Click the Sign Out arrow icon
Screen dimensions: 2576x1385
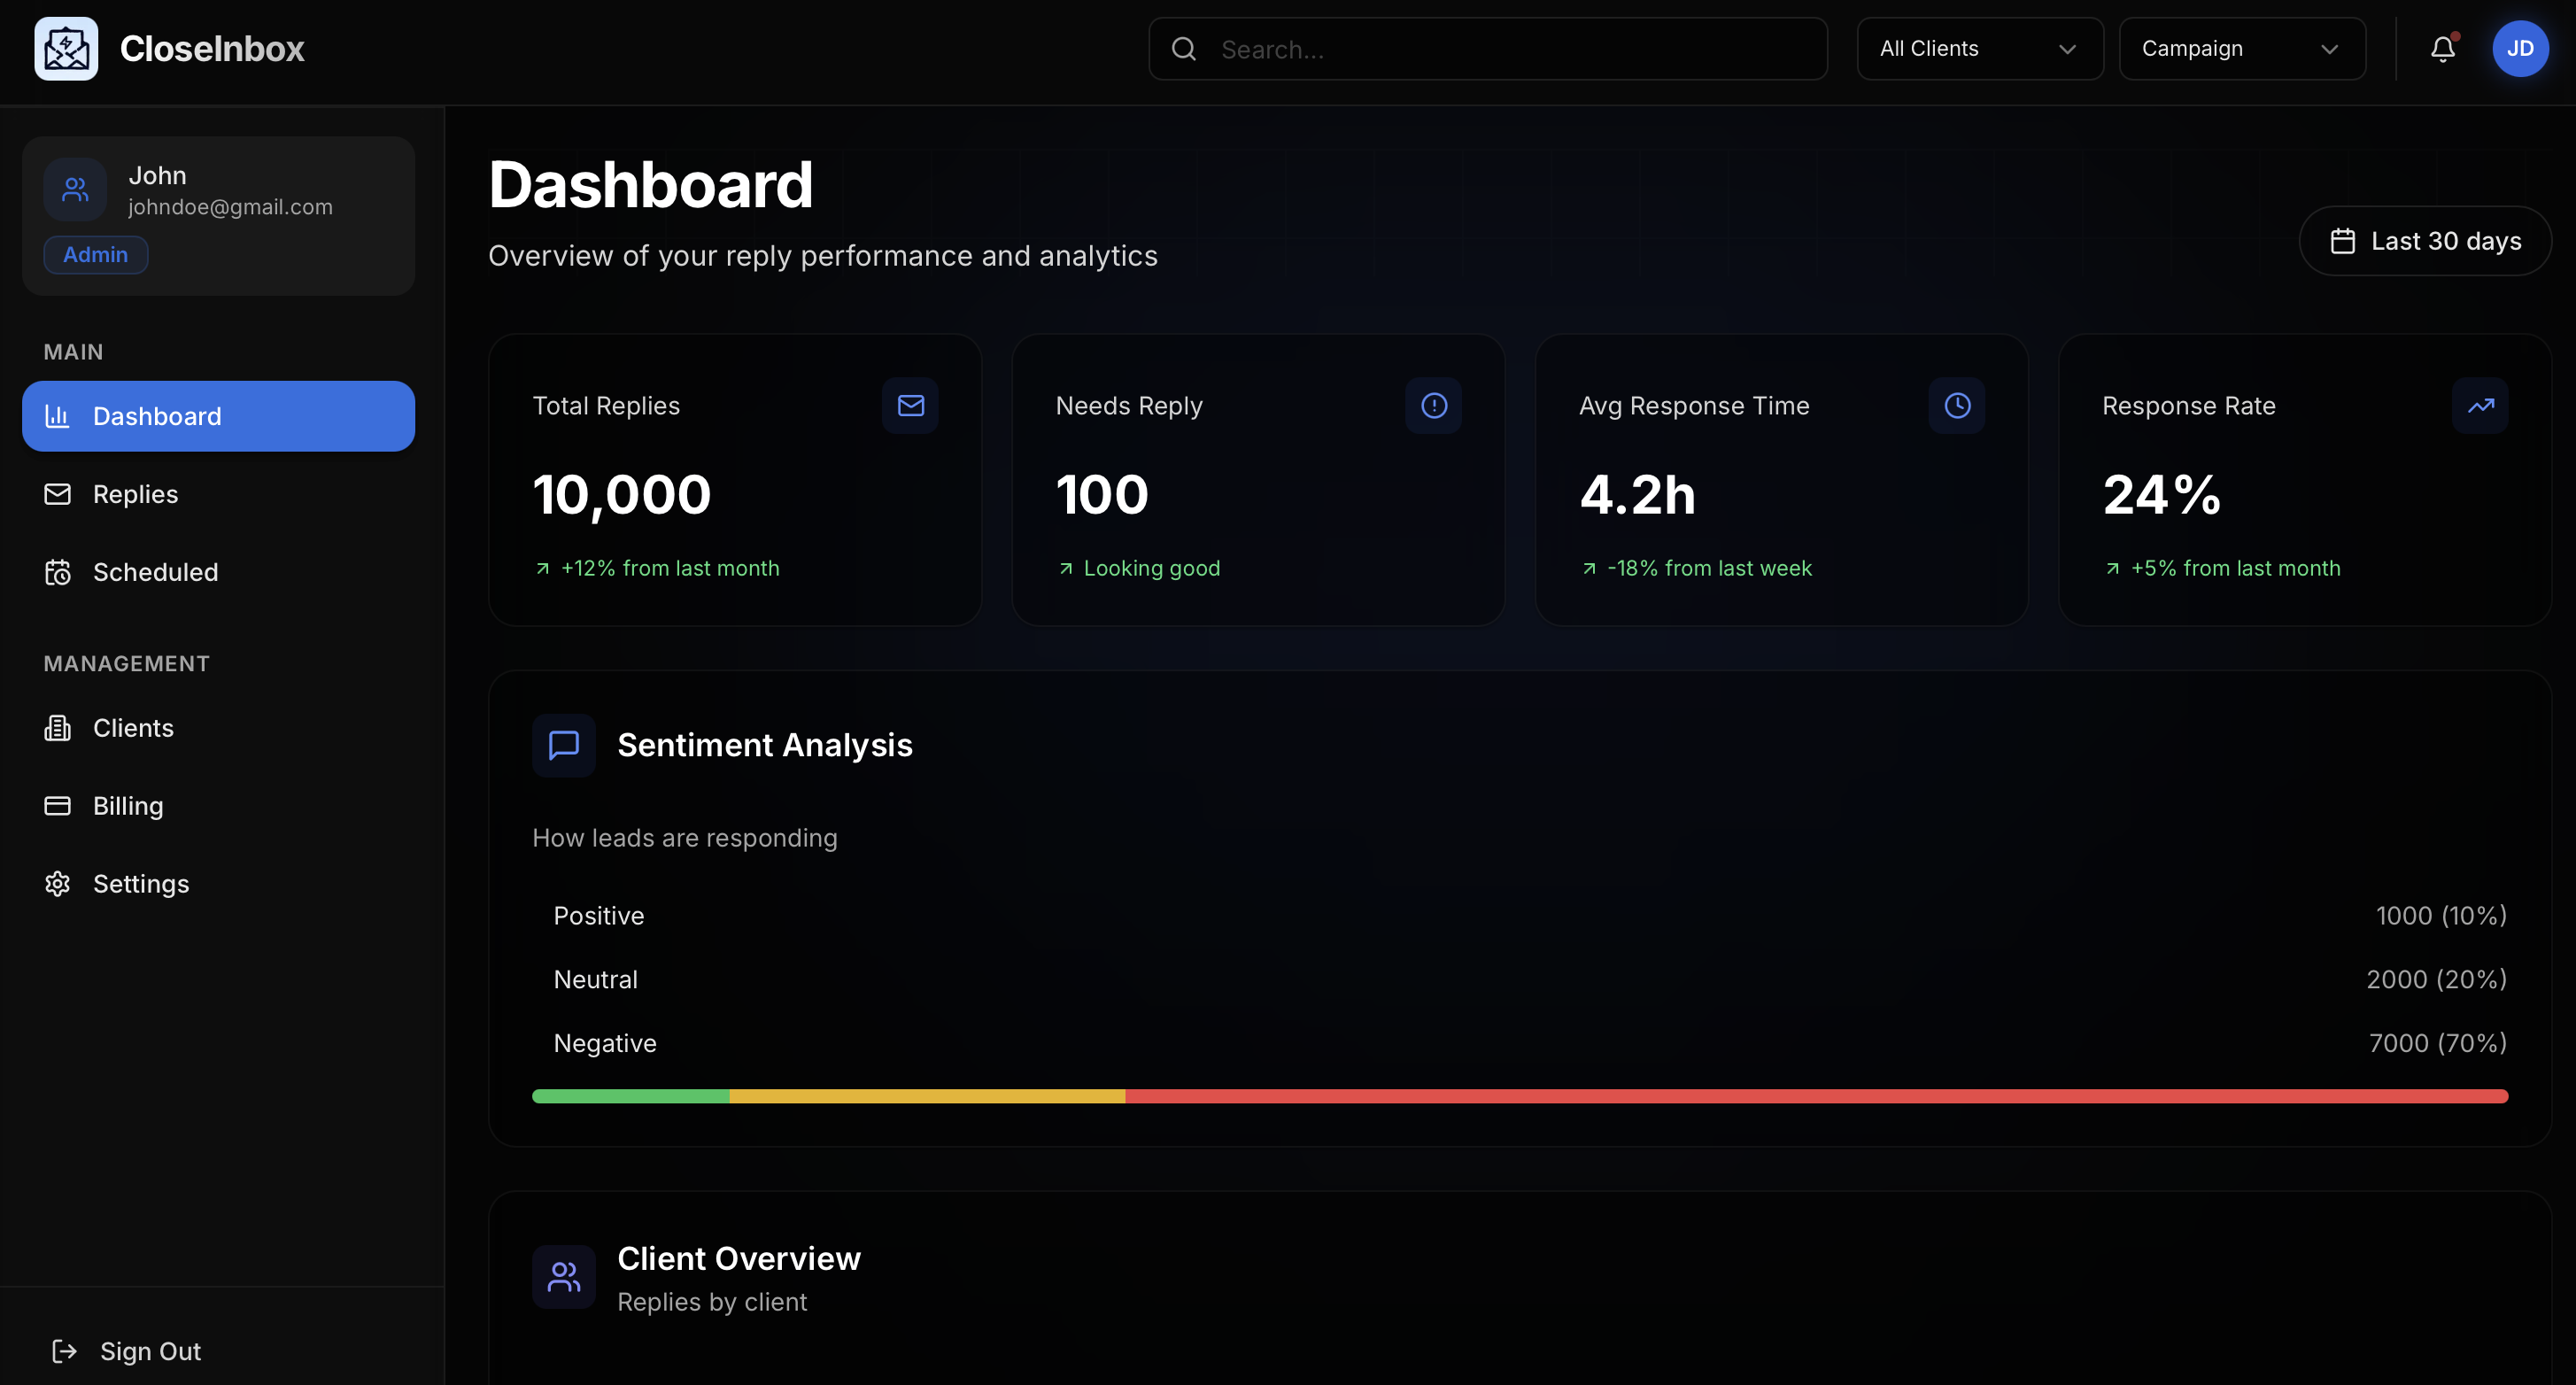tap(64, 1351)
